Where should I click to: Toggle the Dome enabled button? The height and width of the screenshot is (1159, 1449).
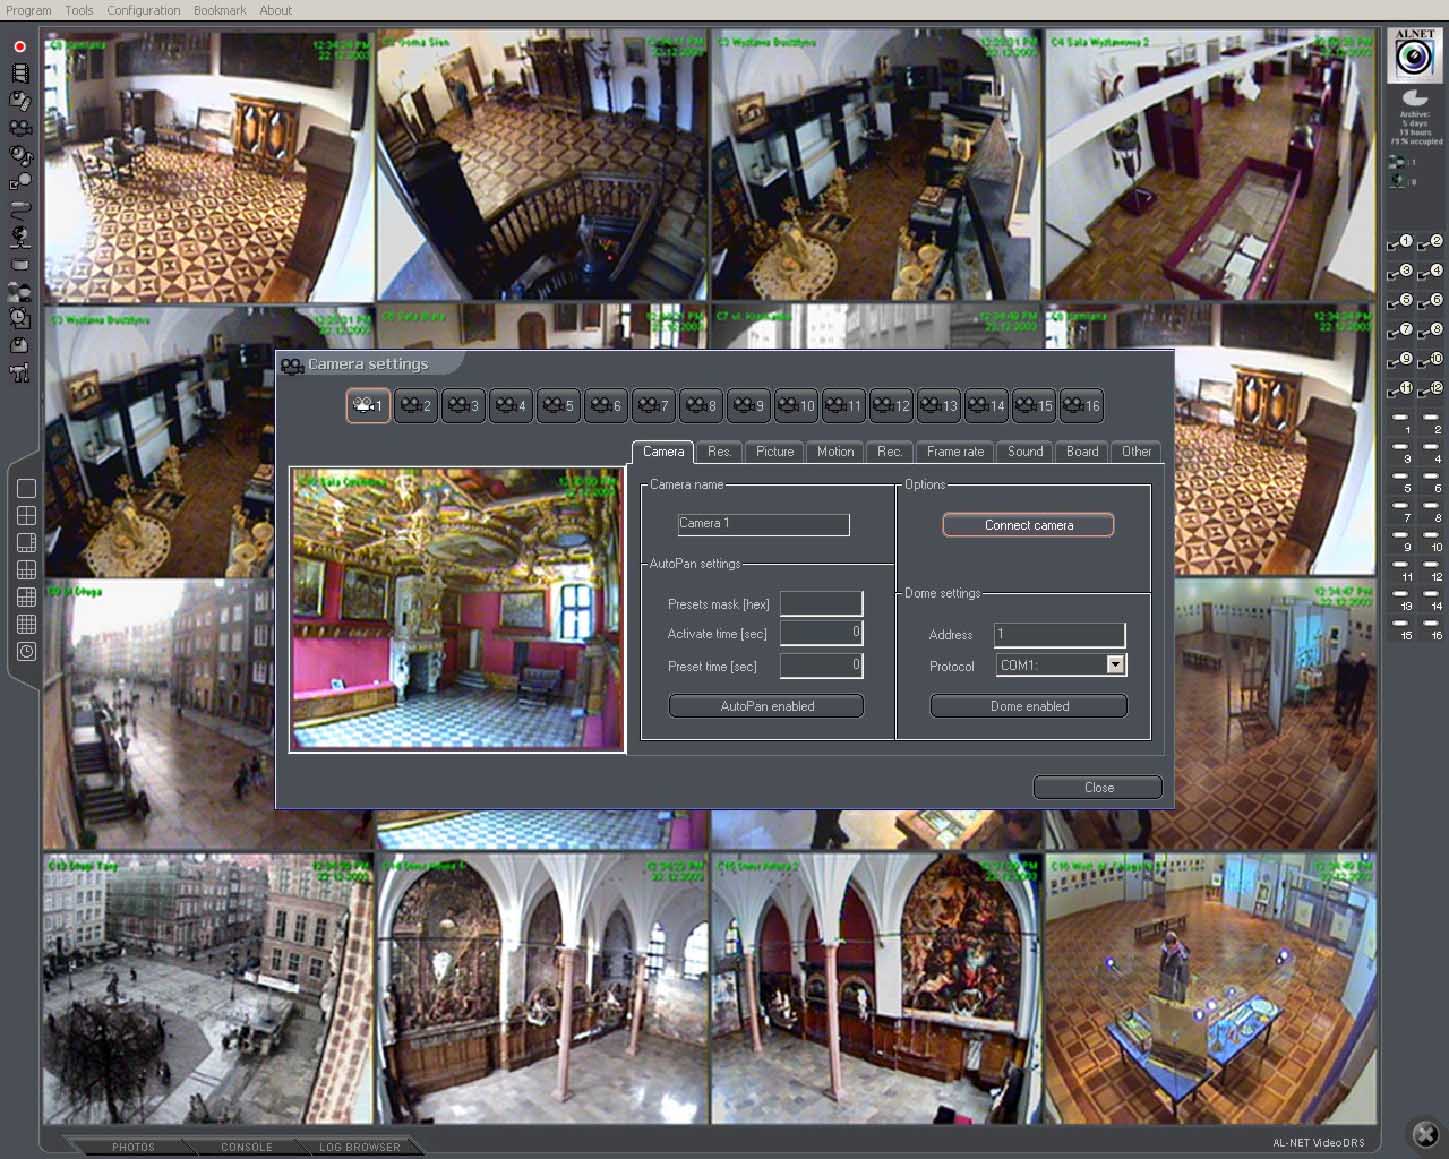coord(1029,706)
